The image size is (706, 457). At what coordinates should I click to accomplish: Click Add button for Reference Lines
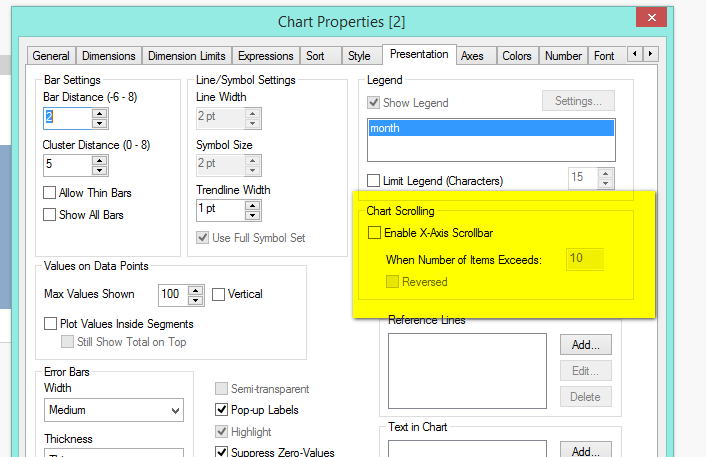tap(585, 345)
